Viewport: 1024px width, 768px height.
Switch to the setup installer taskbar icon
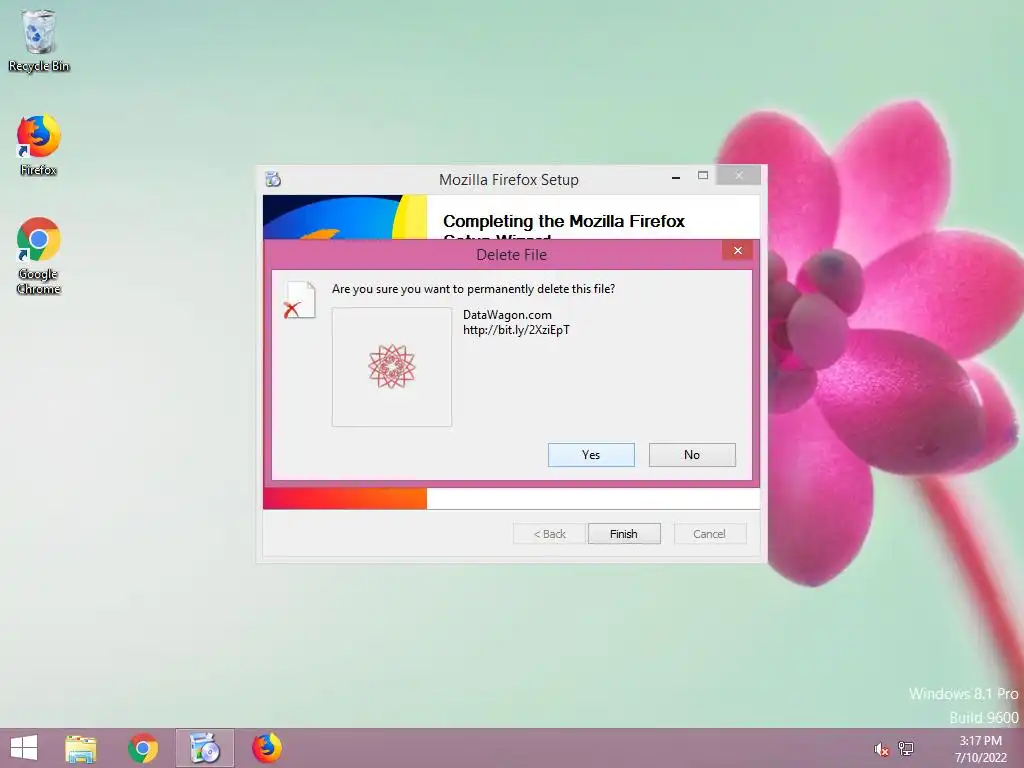(204, 748)
